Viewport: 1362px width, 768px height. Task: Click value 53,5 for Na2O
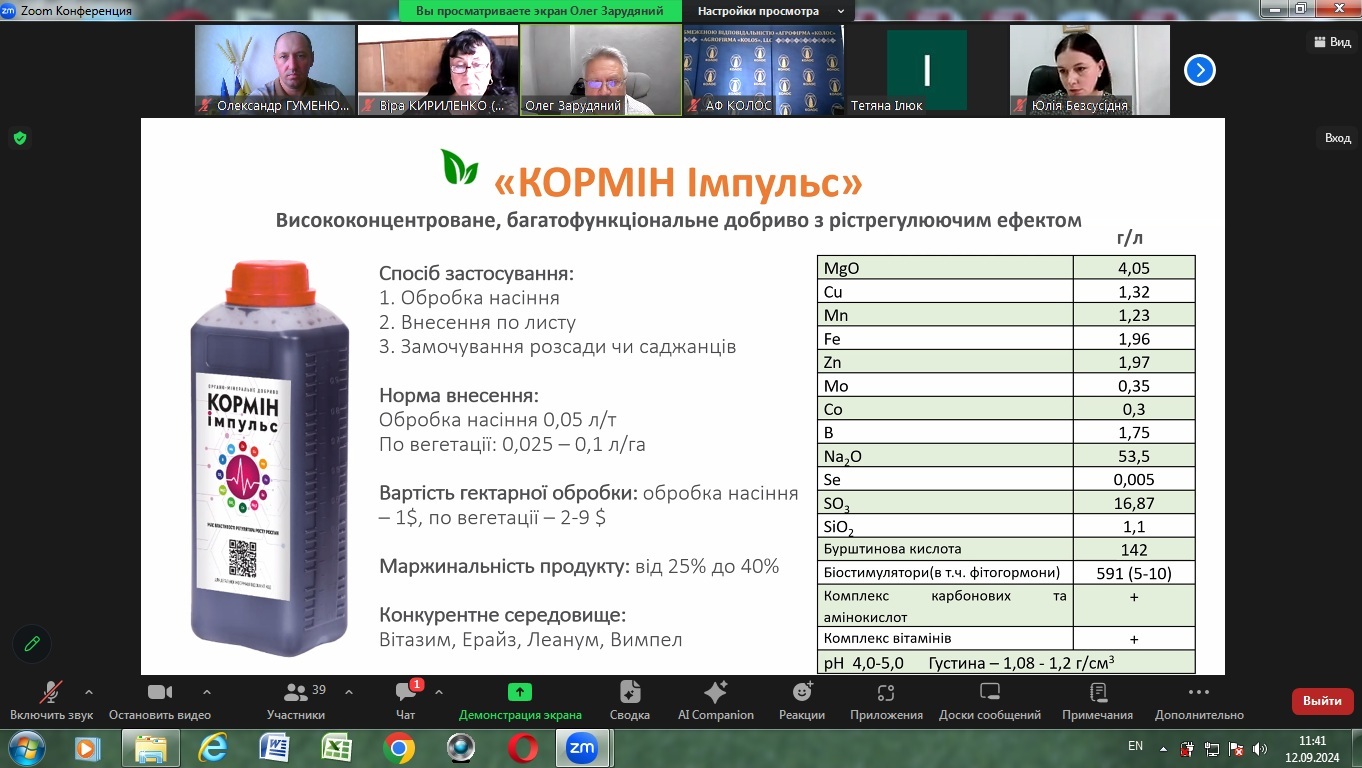tap(1133, 456)
